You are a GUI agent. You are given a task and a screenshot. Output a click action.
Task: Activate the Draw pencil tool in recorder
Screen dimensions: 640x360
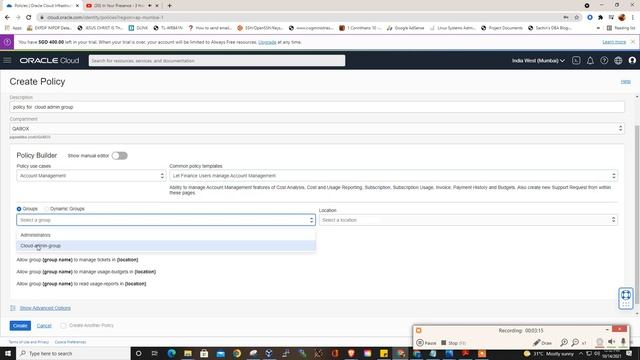pyautogui.click(x=542, y=343)
